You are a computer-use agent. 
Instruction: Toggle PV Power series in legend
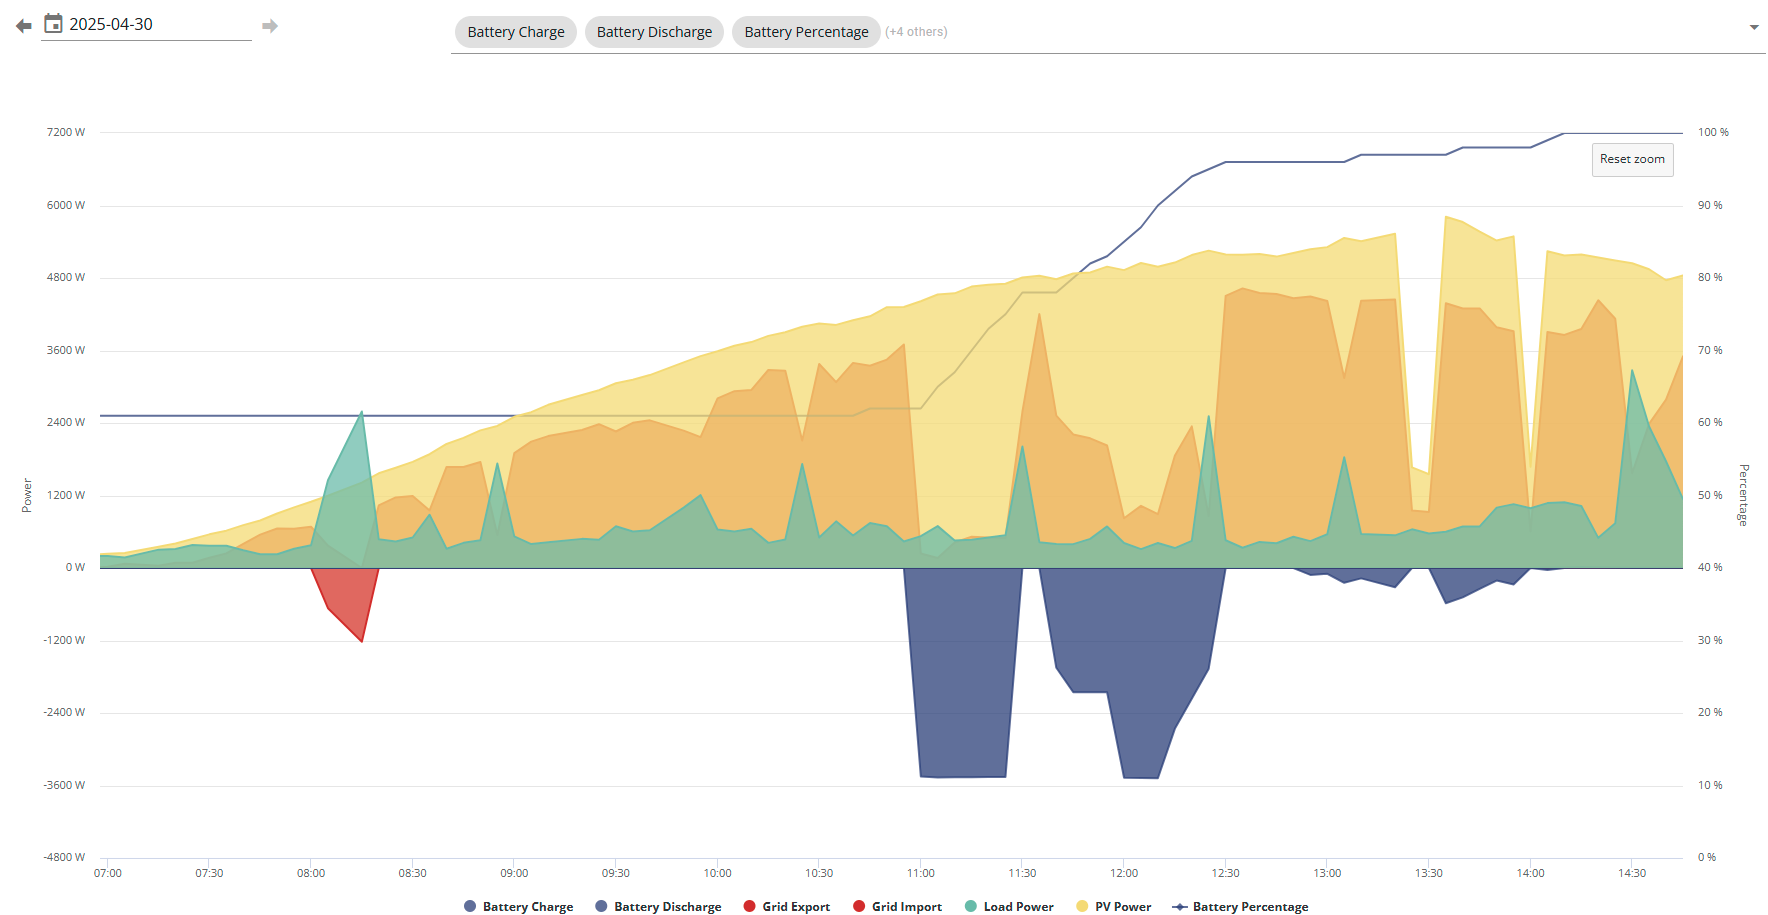1113,907
